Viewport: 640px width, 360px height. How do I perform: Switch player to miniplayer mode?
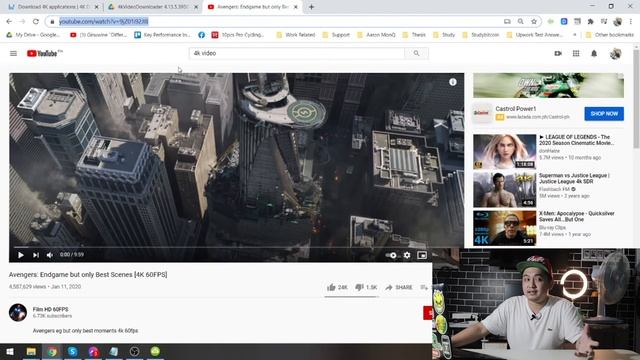click(x=422, y=255)
